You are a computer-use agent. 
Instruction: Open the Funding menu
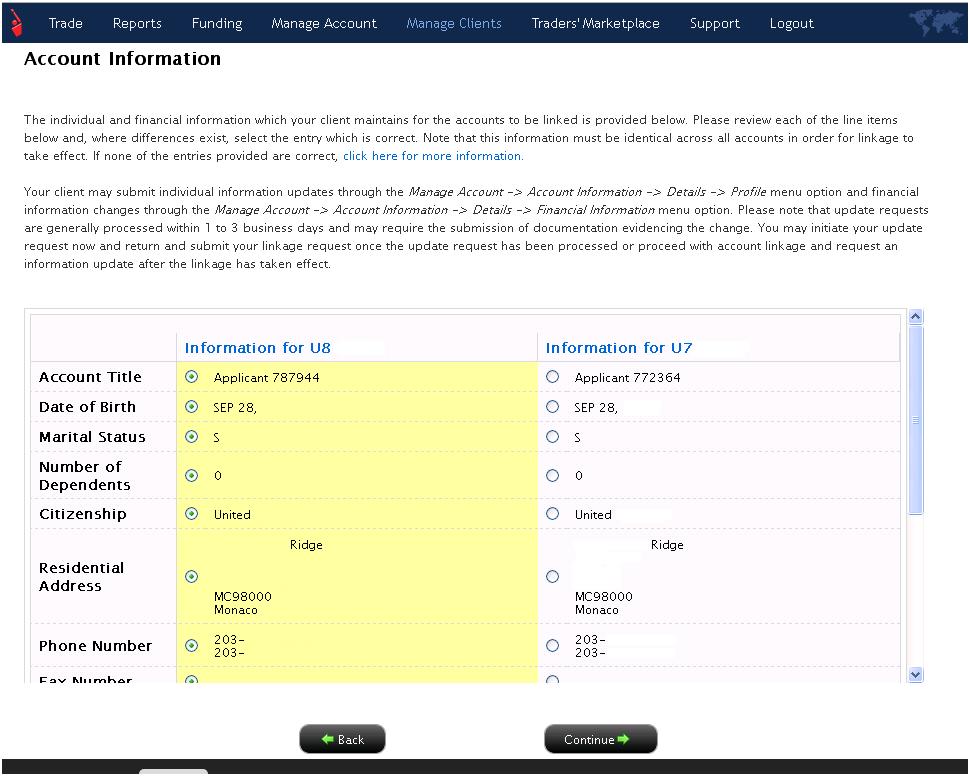(x=217, y=24)
